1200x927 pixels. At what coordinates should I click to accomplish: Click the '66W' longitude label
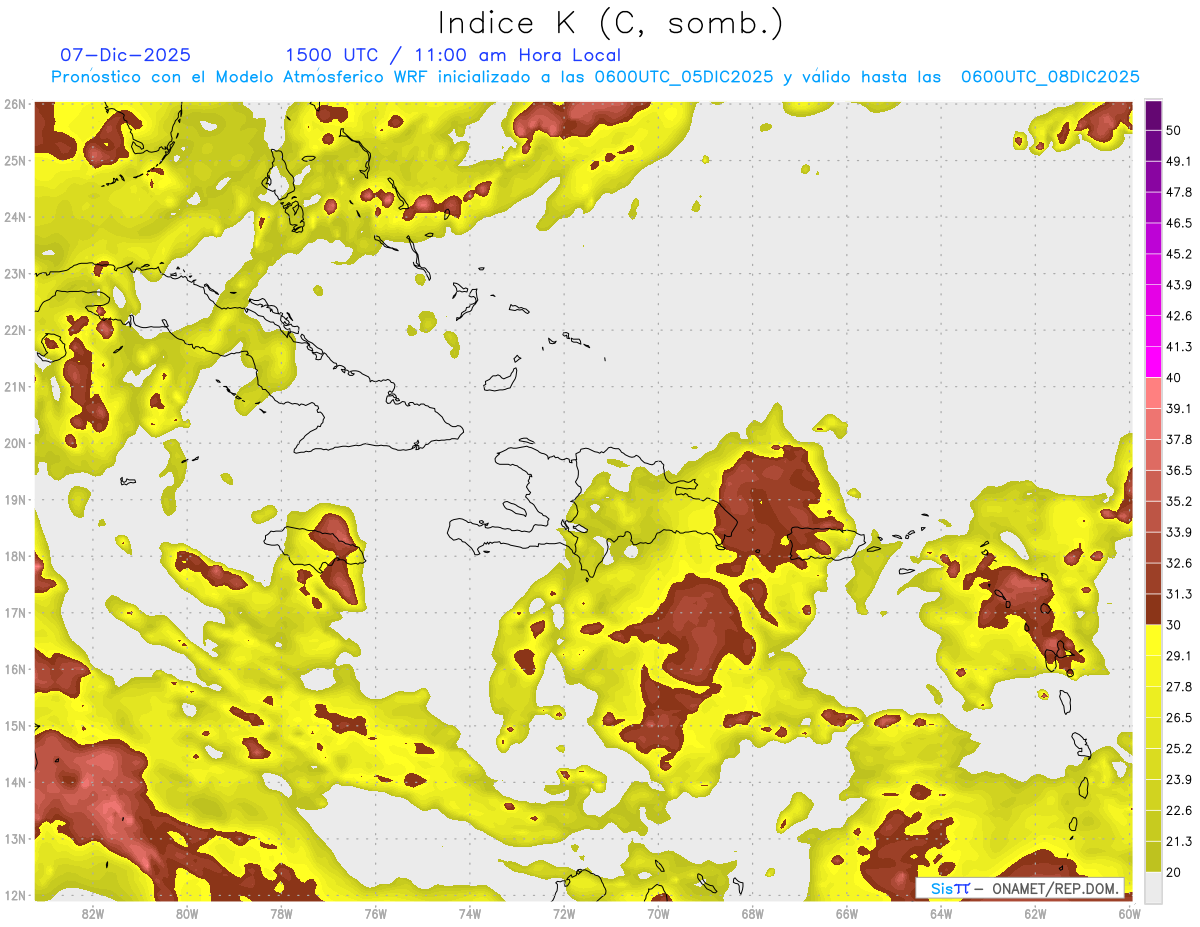[846, 913]
